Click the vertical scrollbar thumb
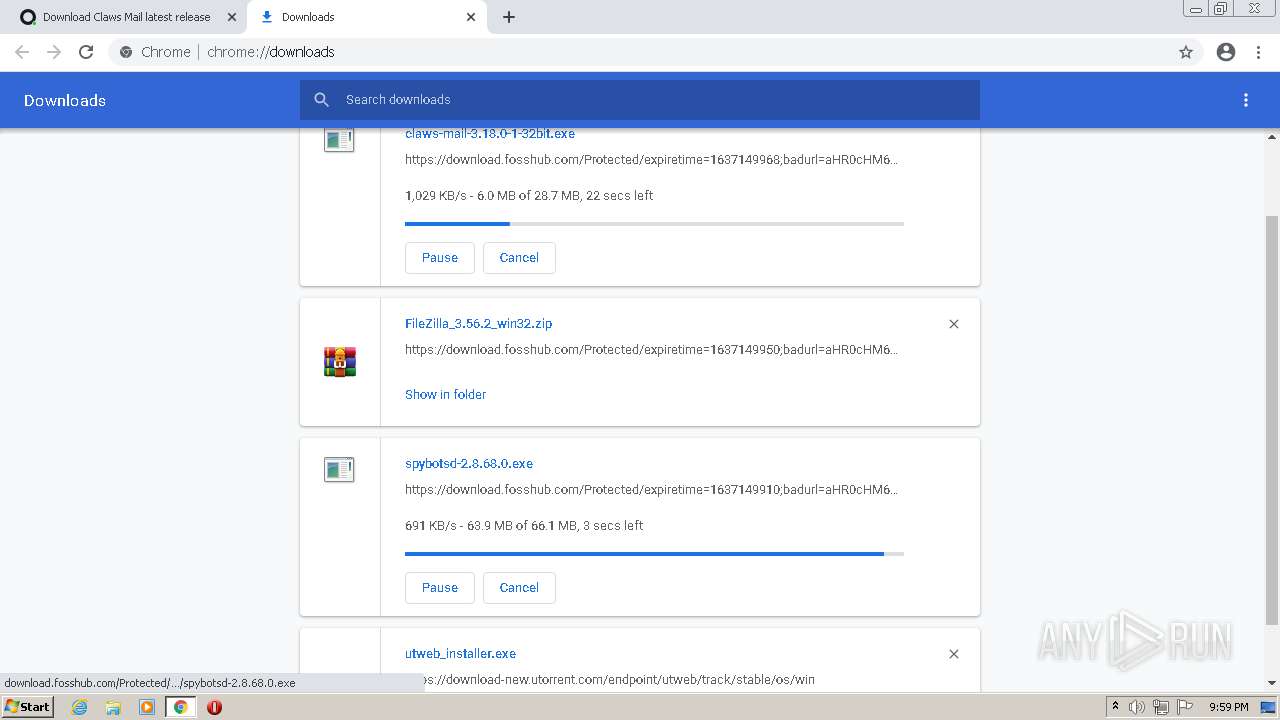This screenshot has height=720, width=1280. click(1272, 418)
